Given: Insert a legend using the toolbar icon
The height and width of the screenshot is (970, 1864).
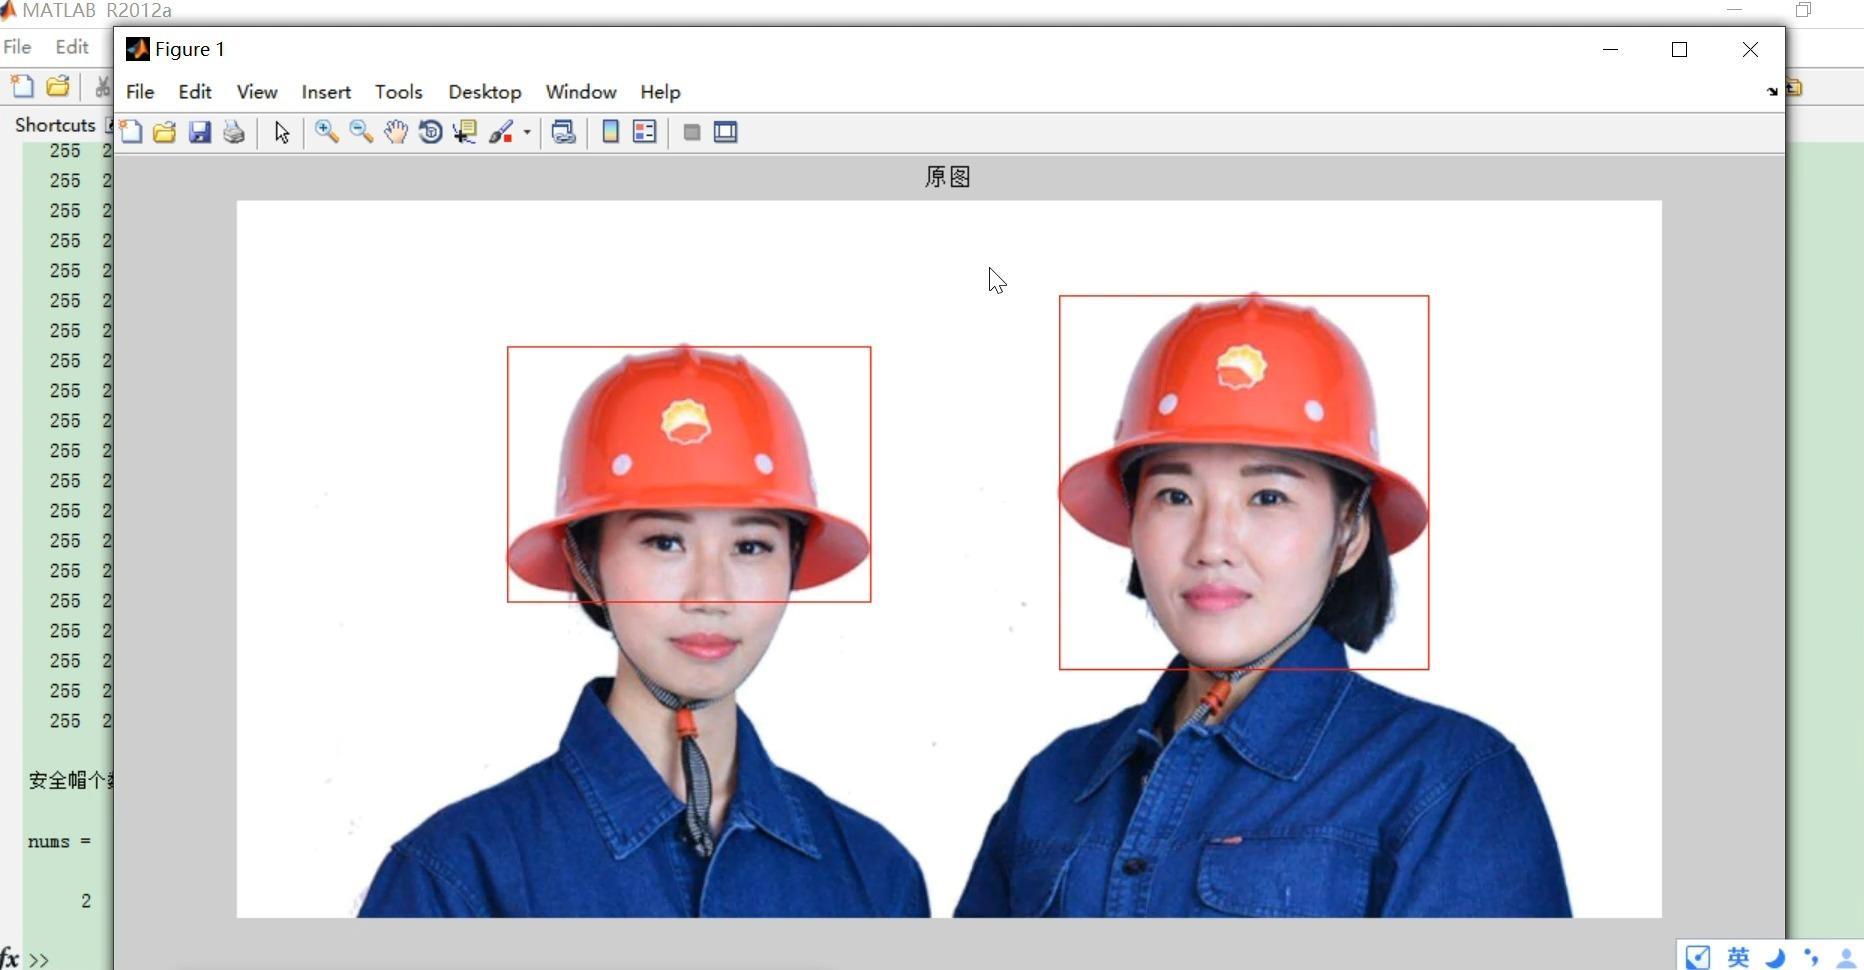Looking at the screenshot, I should click(x=645, y=132).
